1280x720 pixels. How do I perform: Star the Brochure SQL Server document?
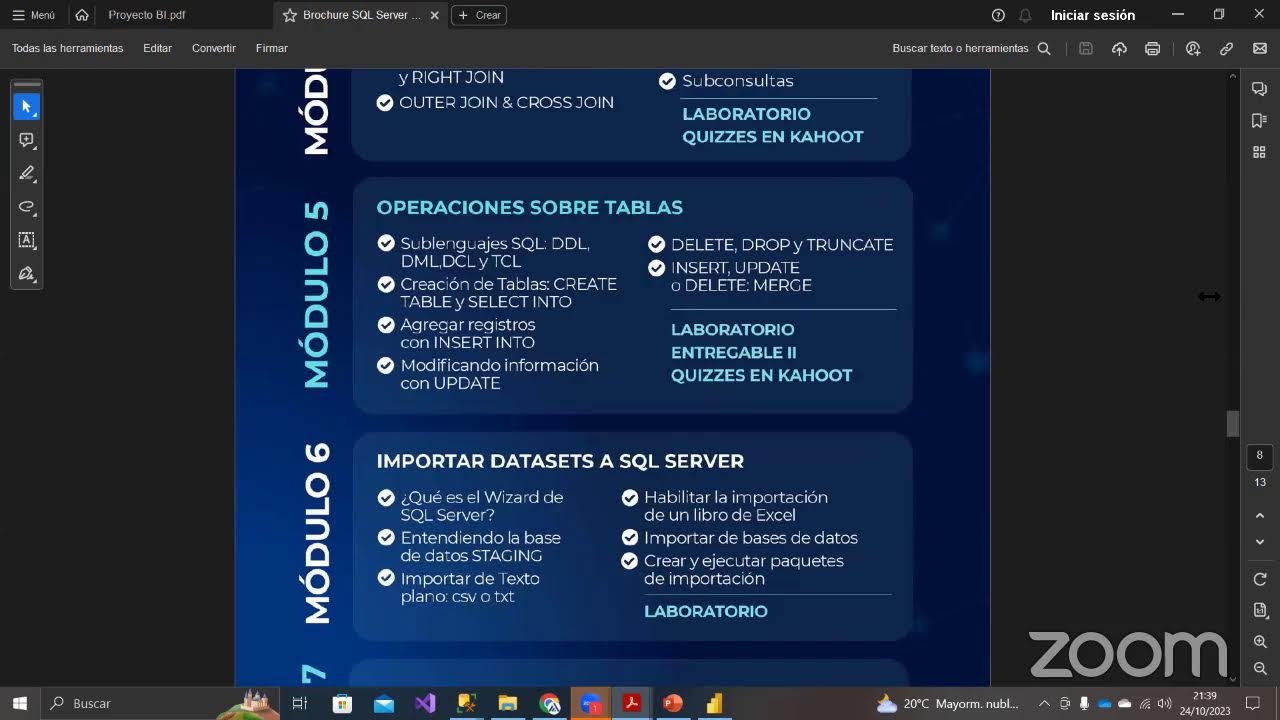tap(289, 15)
